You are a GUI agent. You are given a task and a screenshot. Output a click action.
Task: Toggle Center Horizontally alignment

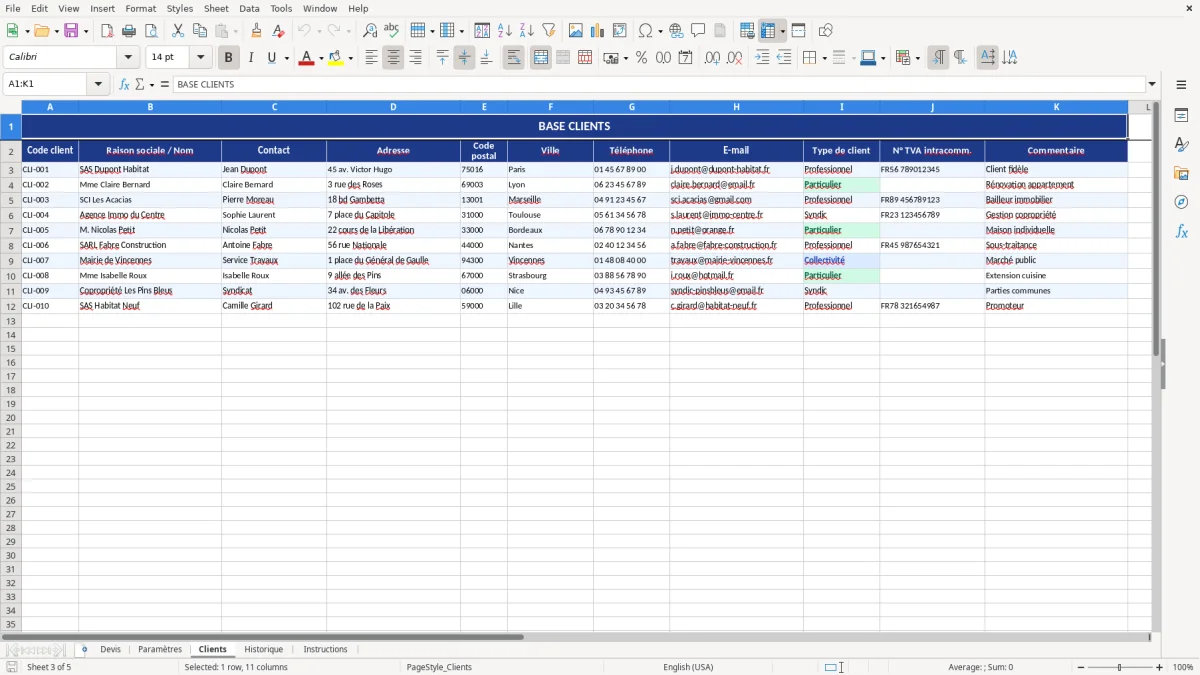393,58
